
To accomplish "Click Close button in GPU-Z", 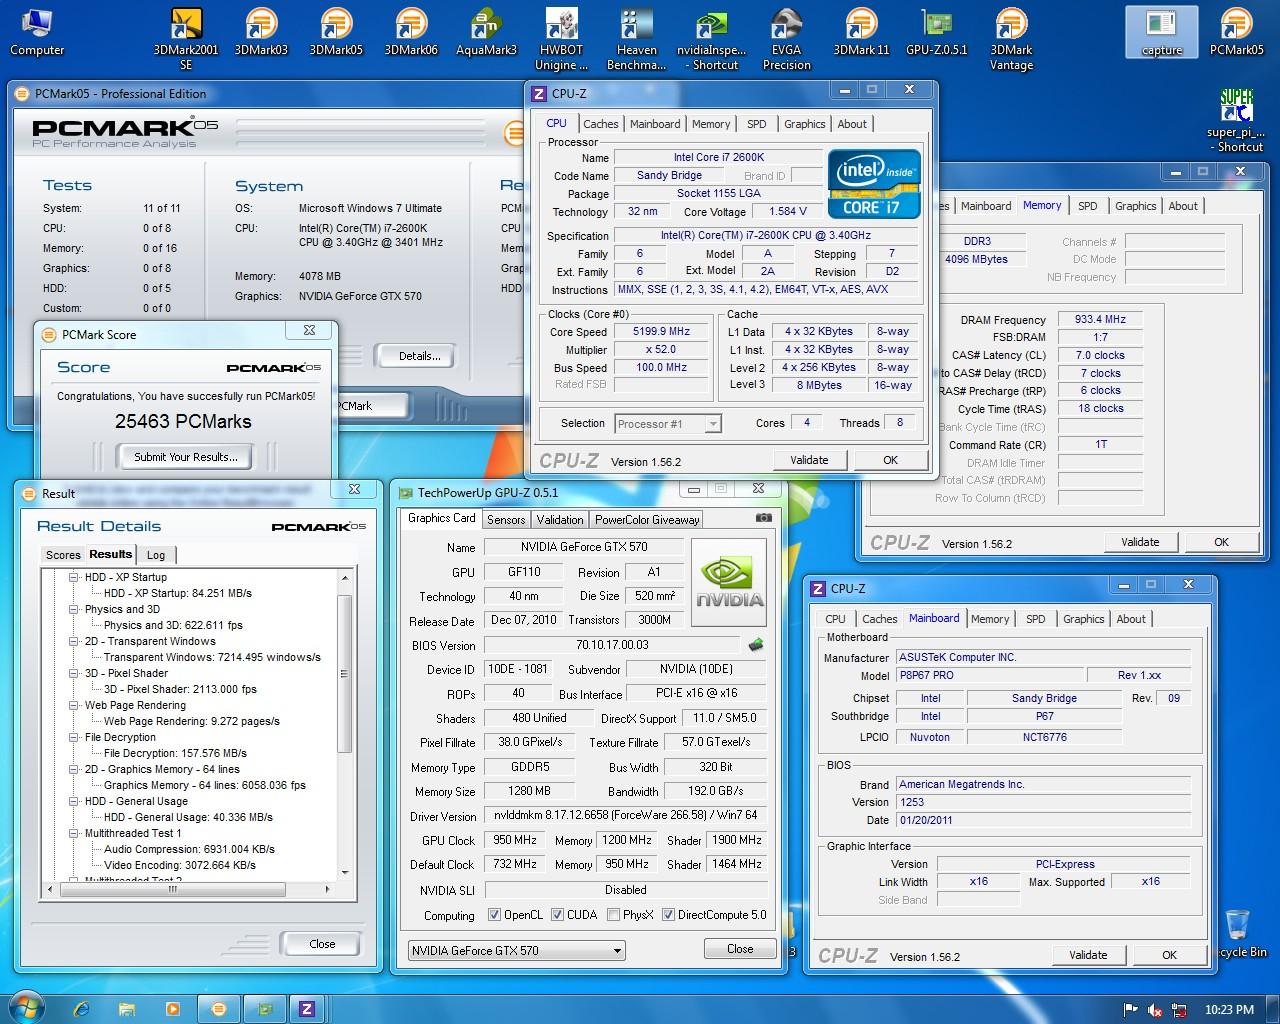I will (x=740, y=949).
